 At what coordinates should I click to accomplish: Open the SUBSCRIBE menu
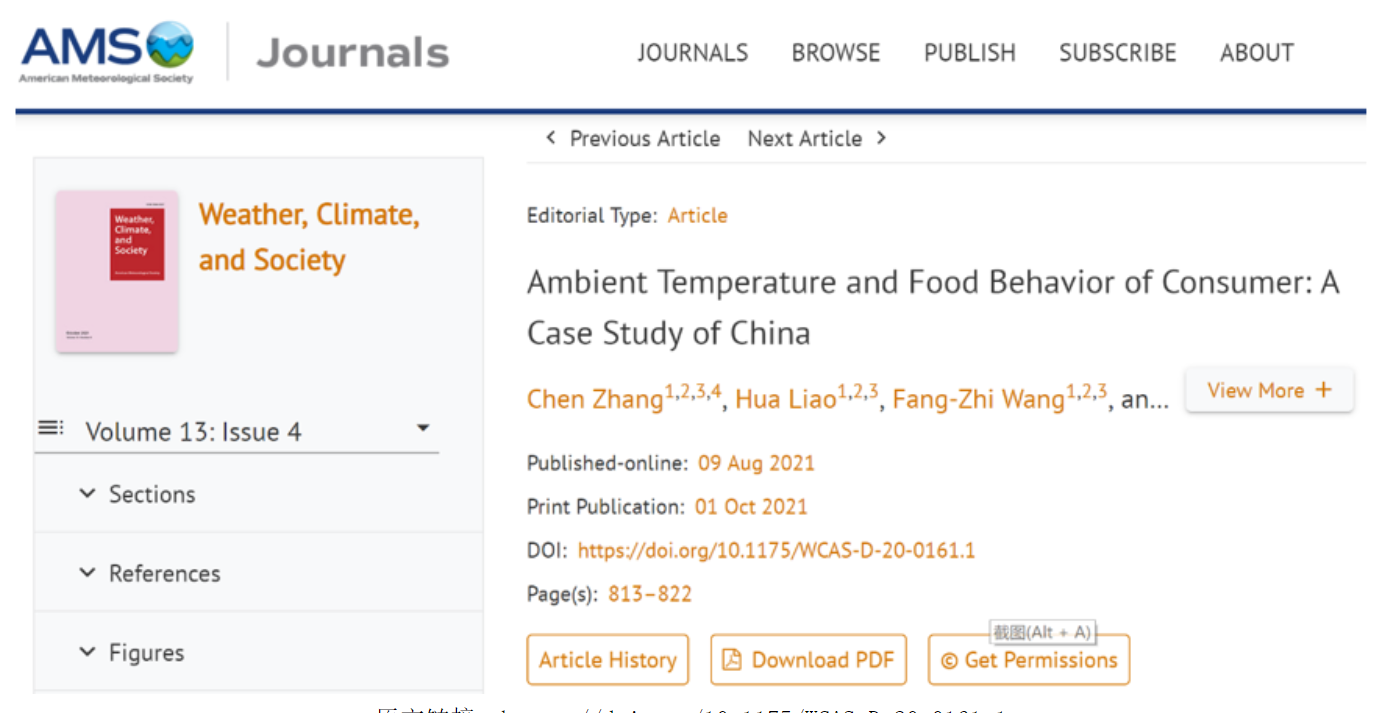(x=1118, y=53)
